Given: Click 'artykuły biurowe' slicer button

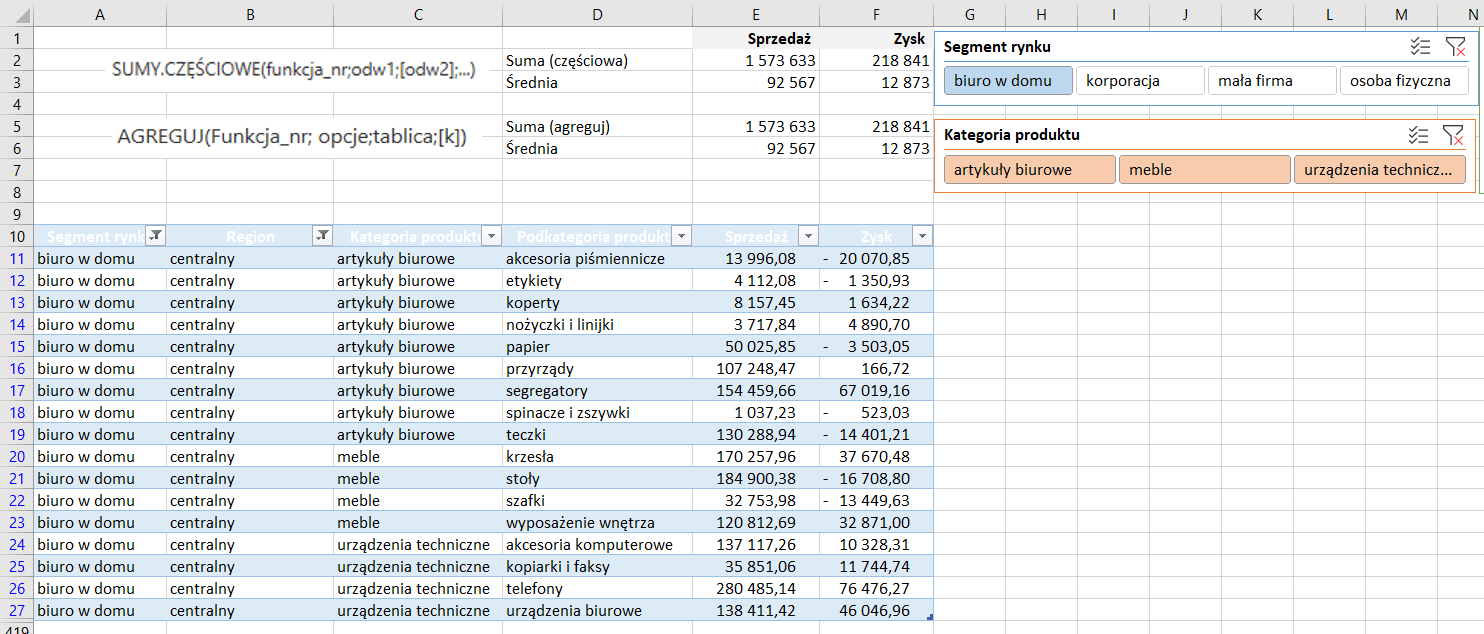Looking at the screenshot, I should tap(1029, 170).
